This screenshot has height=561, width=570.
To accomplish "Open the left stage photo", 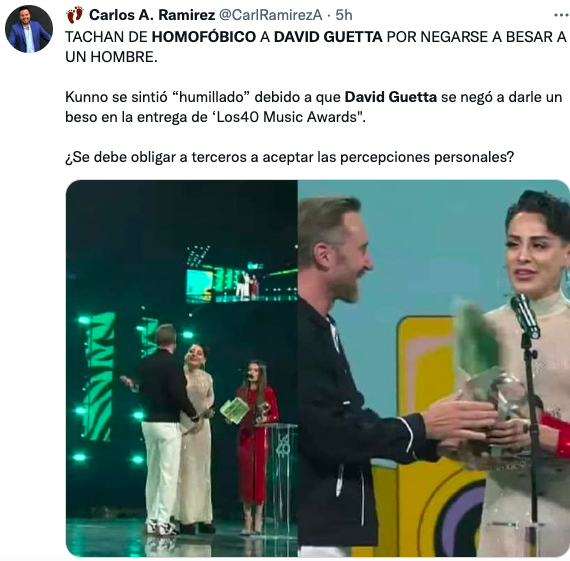I will 182,368.
